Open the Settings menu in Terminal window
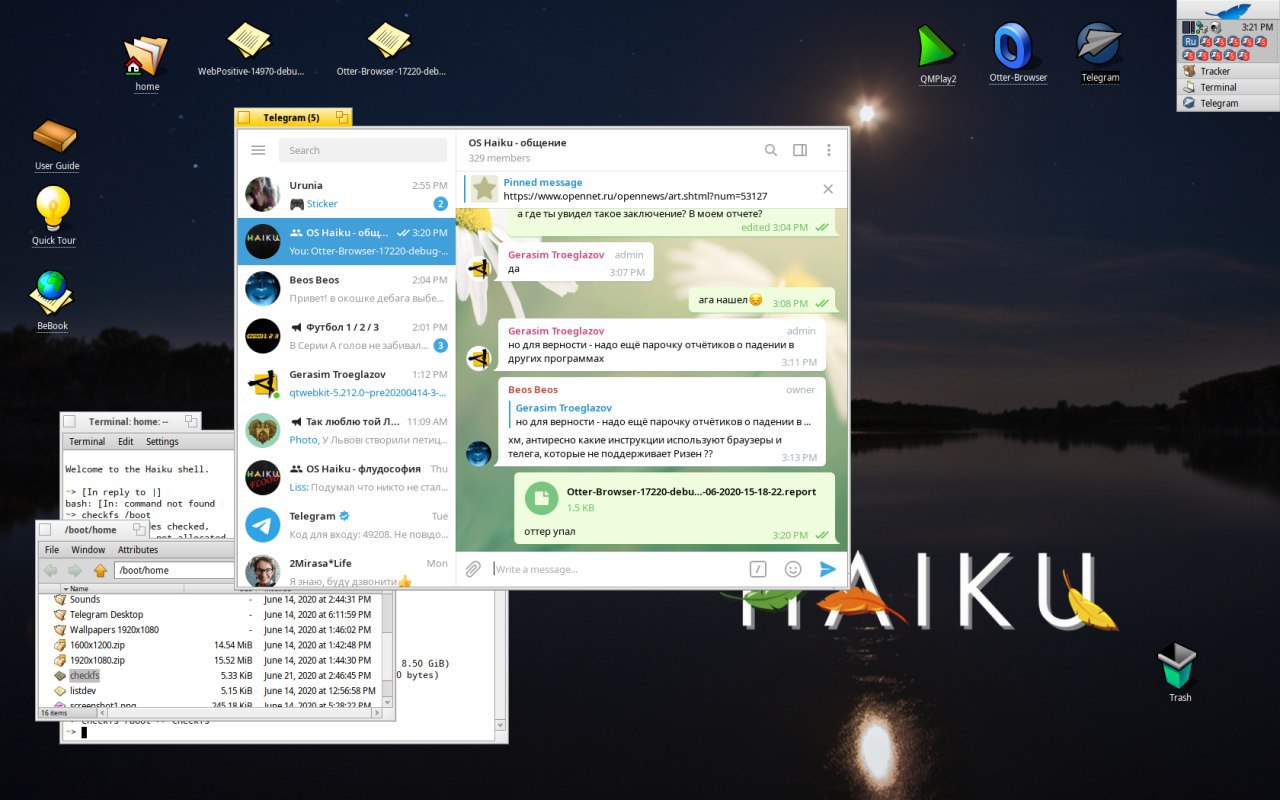Screen dimensions: 1280x800 tap(162, 441)
